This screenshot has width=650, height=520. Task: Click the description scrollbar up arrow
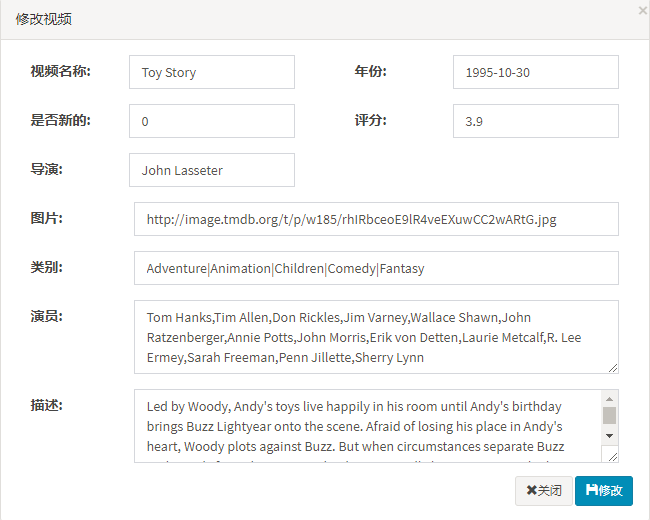609,398
